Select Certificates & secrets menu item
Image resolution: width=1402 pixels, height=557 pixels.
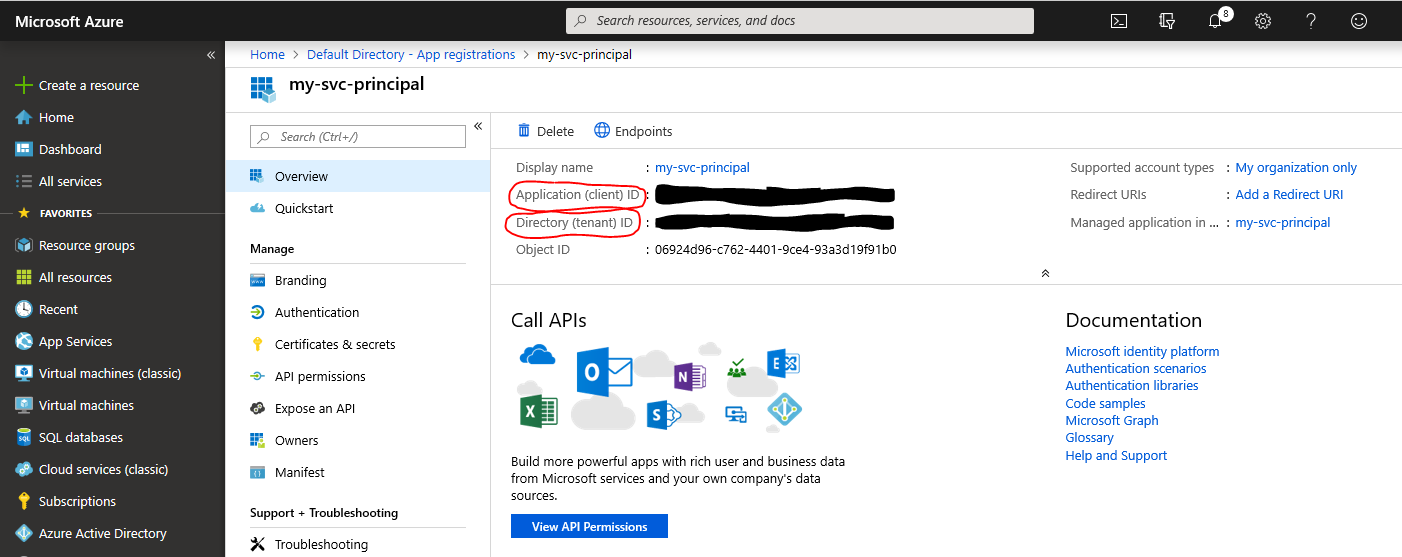pyautogui.click(x=335, y=344)
